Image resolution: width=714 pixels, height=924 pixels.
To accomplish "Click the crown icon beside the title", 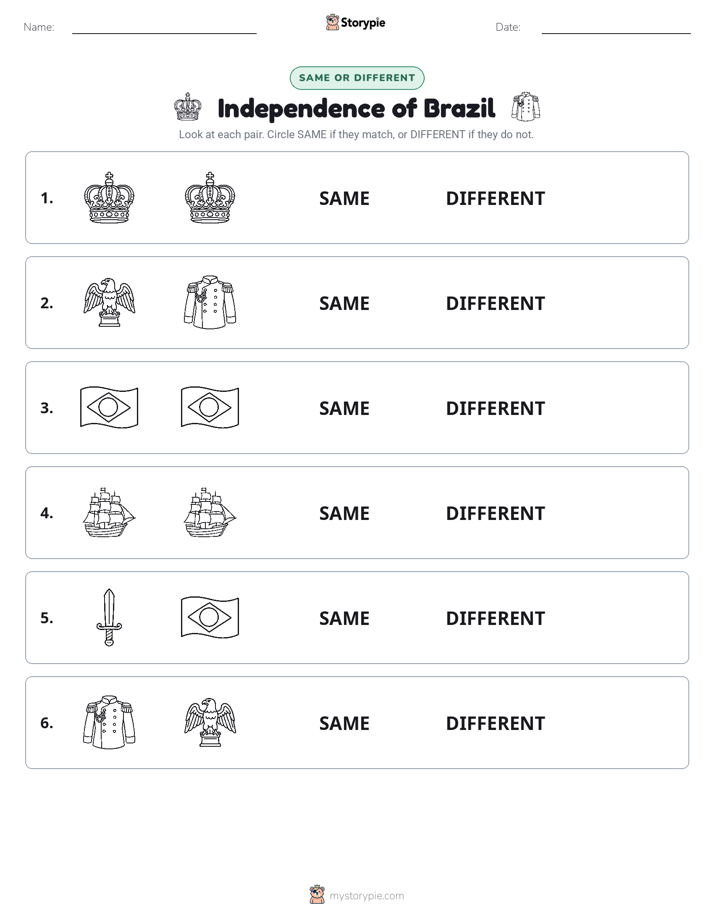I will click(x=188, y=107).
